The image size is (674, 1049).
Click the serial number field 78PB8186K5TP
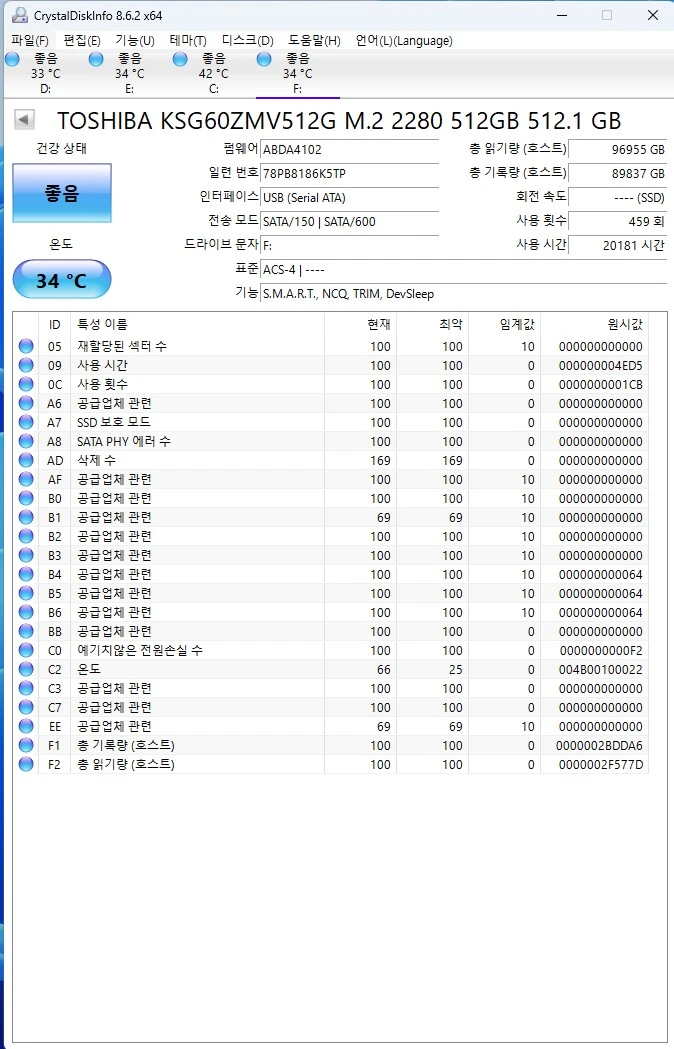point(350,173)
